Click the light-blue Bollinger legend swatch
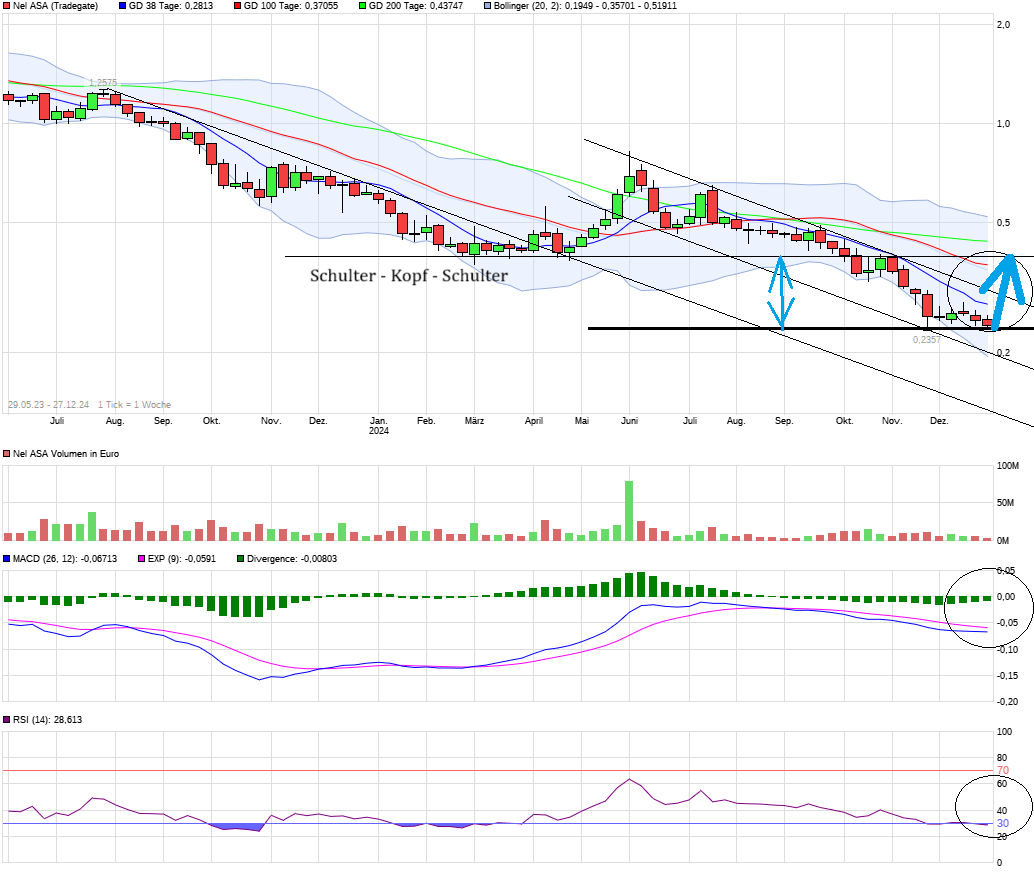The height and width of the screenshot is (873, 1034). (487, 5)
